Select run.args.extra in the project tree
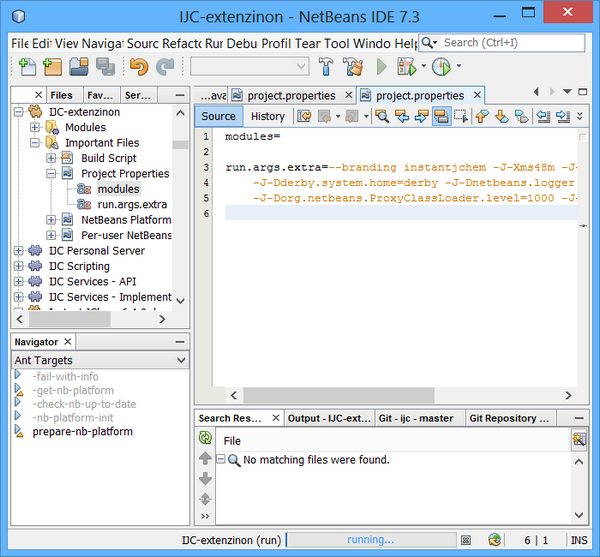Image resolution: width=600 pixels, height=557 pixels. [133, 204]
